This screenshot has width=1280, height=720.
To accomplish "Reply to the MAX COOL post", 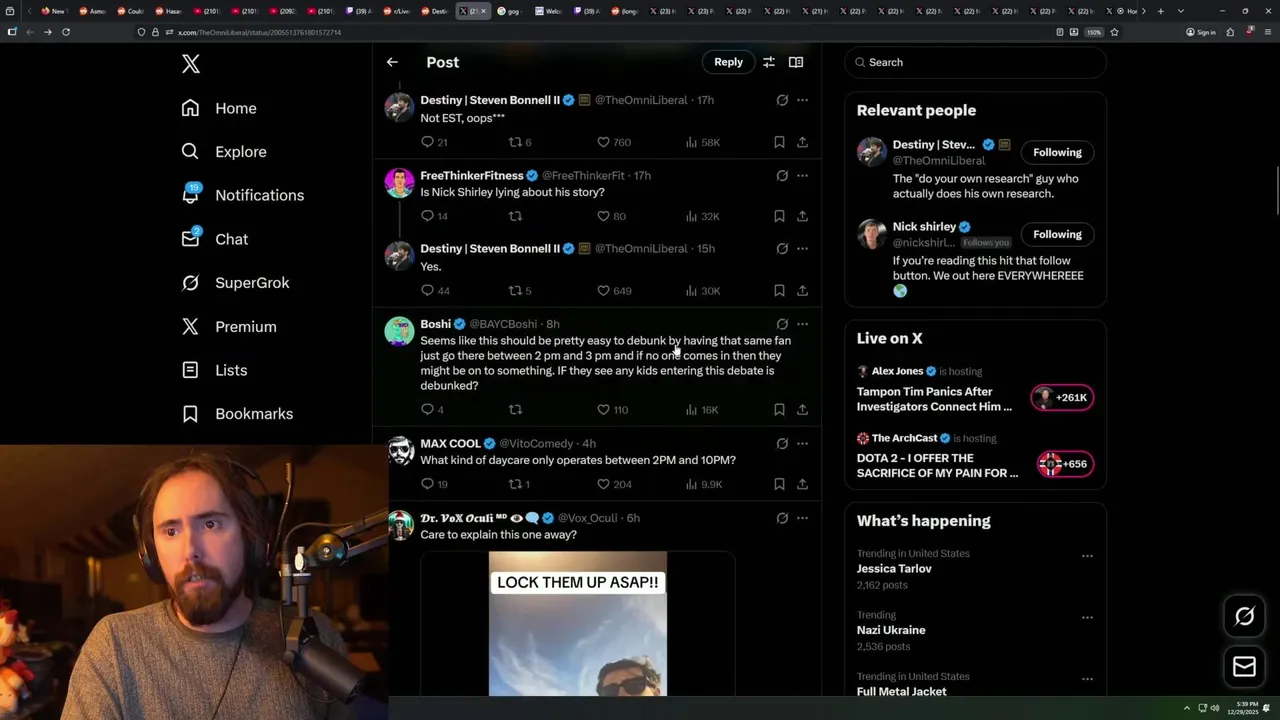I will [427, 484].
